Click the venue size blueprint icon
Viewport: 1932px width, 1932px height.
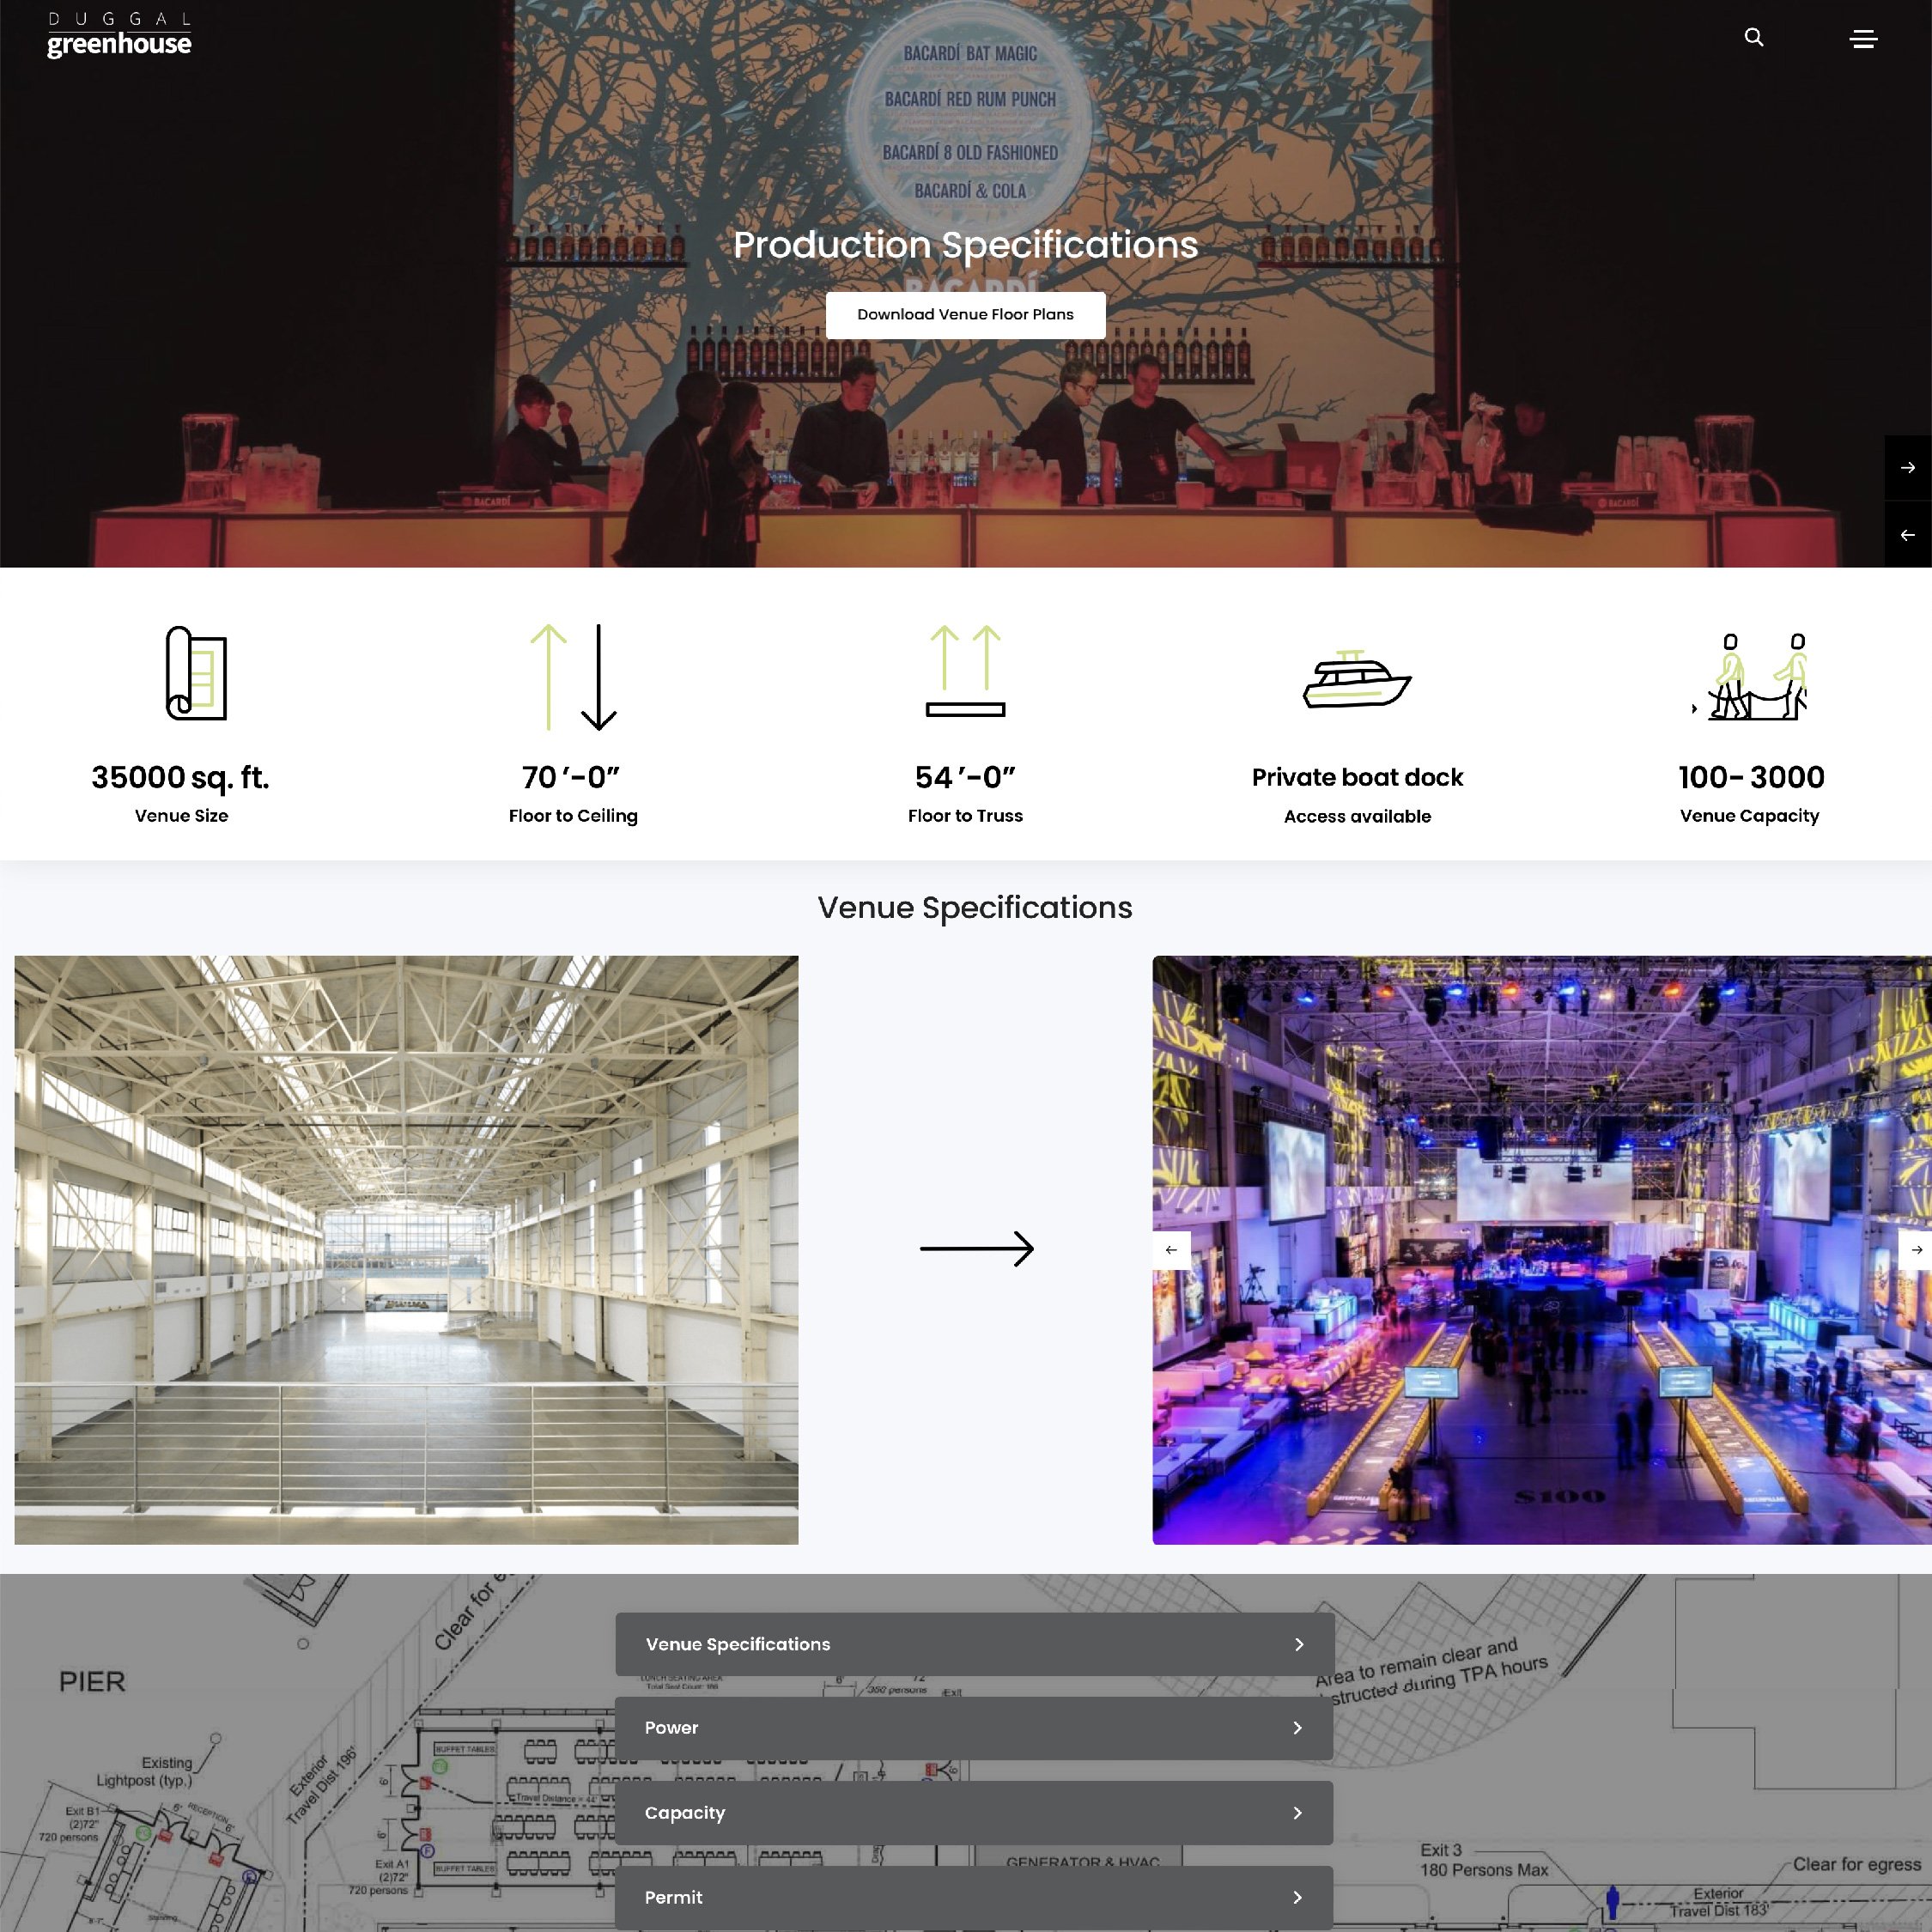point(196,673)
